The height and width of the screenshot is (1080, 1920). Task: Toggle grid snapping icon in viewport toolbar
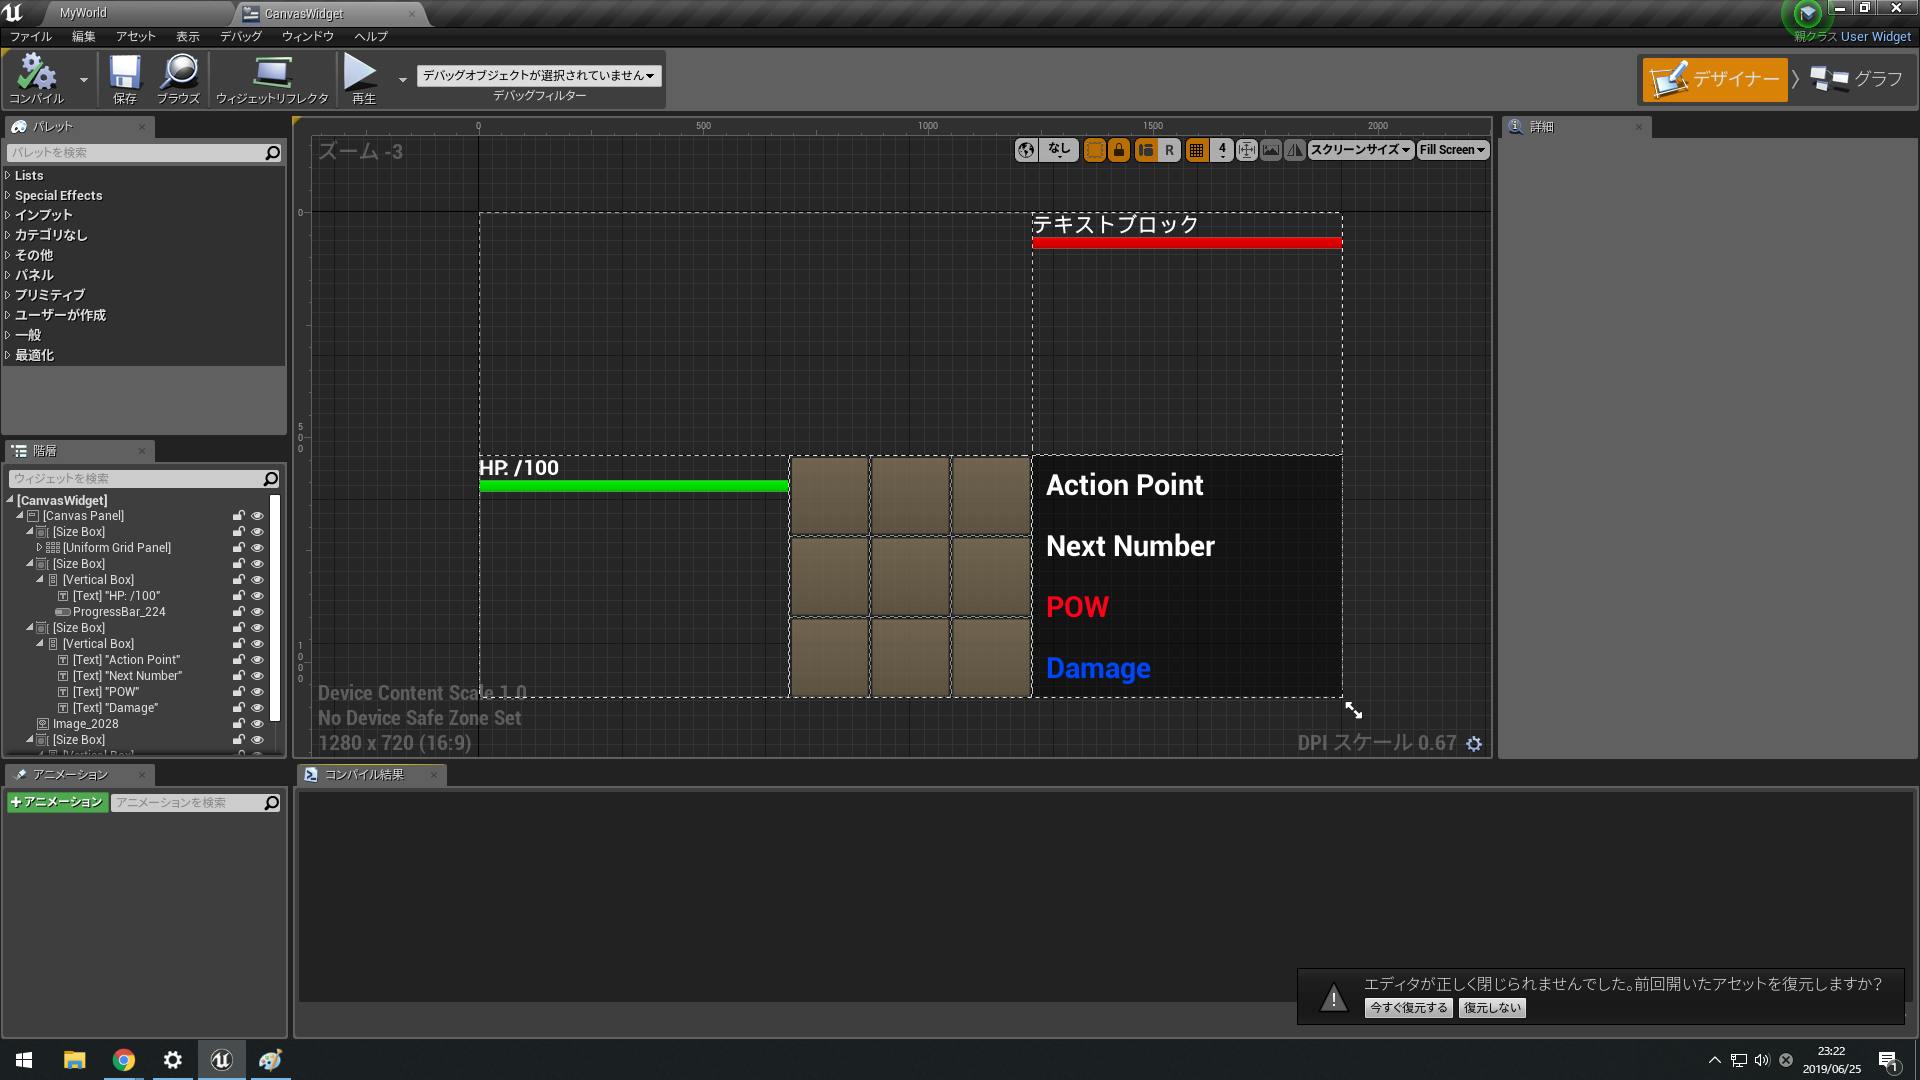(1196, 150)
